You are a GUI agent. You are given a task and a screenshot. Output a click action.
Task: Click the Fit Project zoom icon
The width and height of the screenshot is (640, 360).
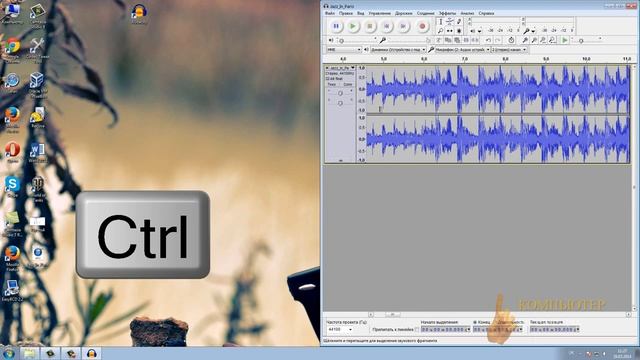point(552,40)
